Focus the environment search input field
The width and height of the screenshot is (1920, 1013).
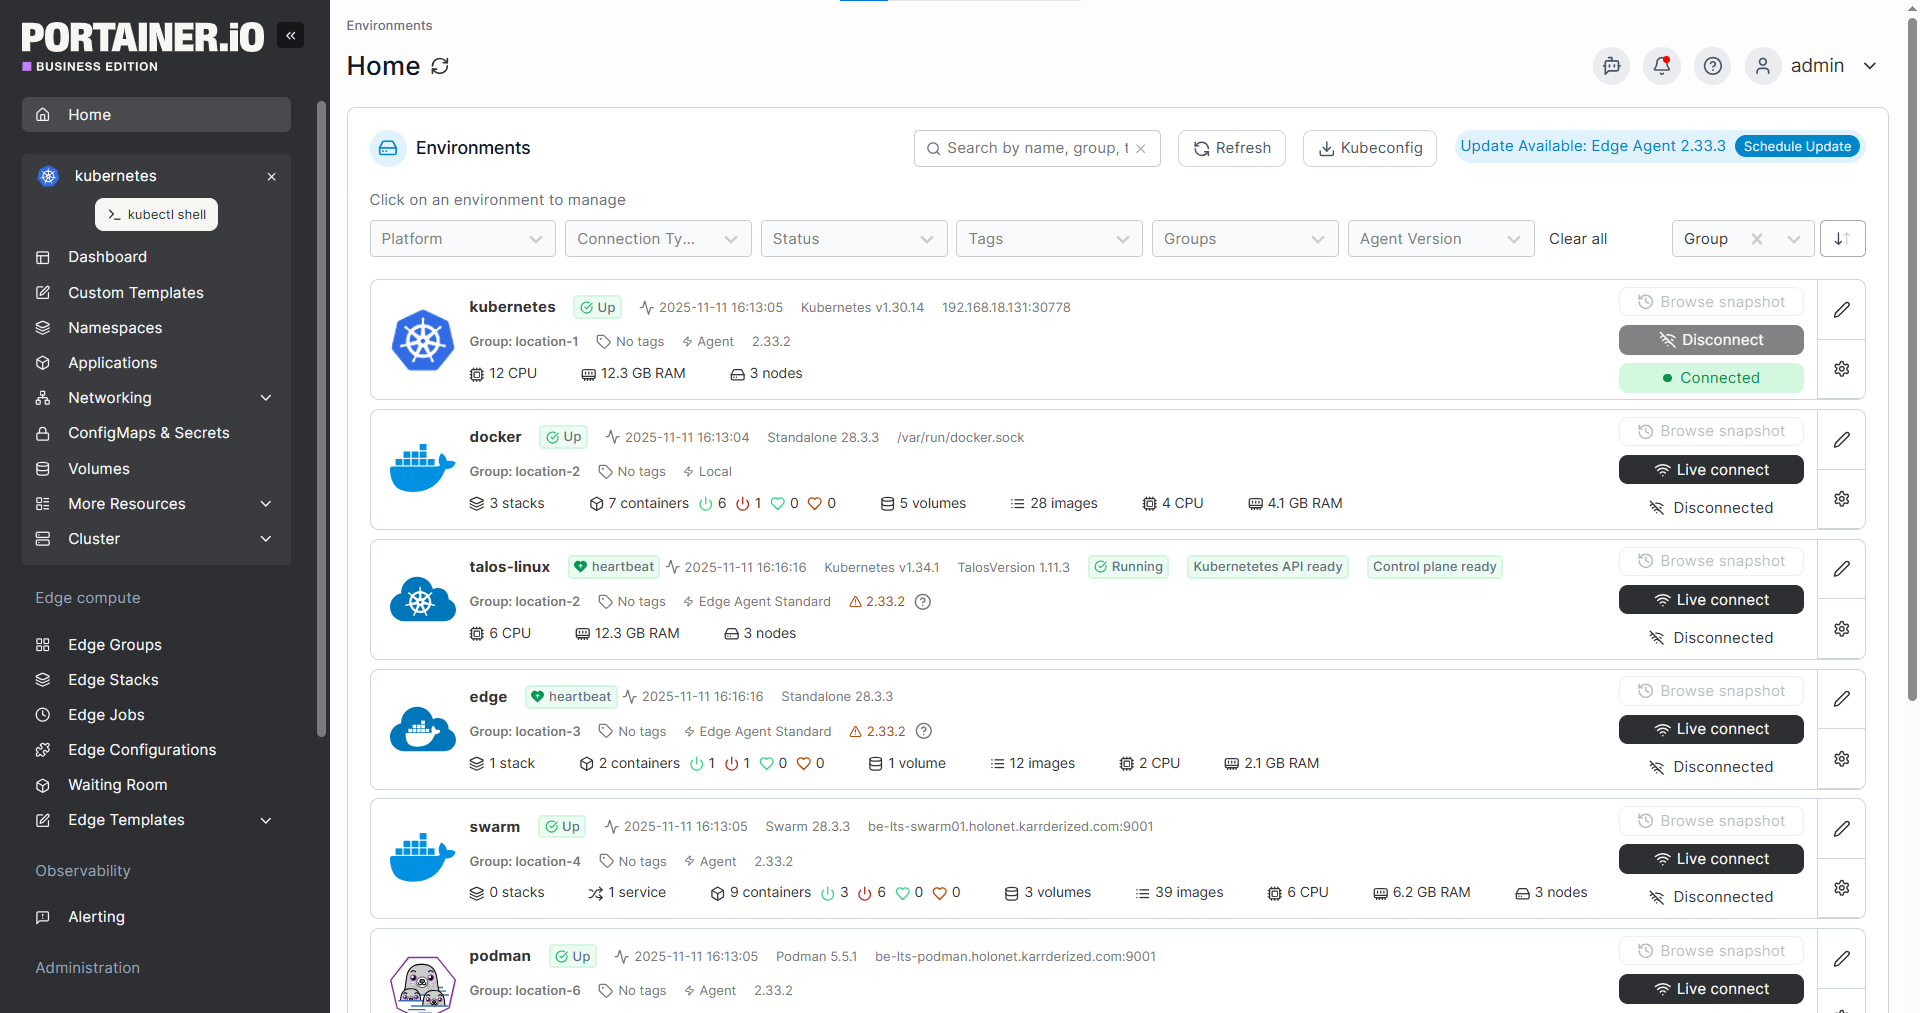1035,149
